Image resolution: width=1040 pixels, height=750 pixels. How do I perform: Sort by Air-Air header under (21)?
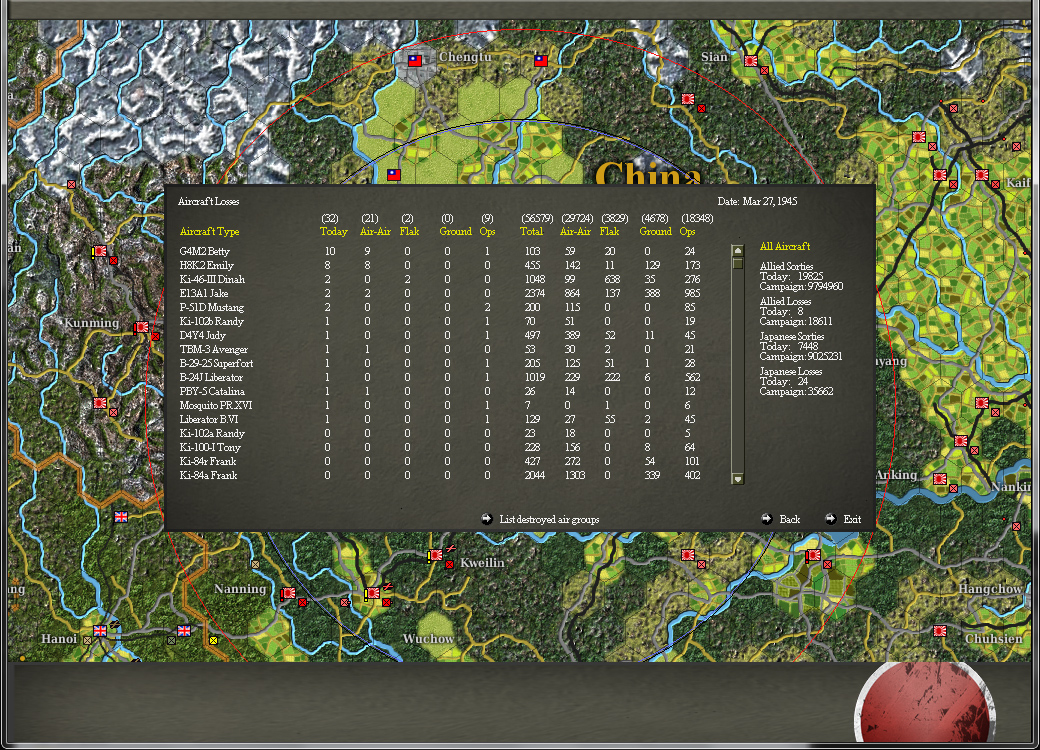click(375, 231)
